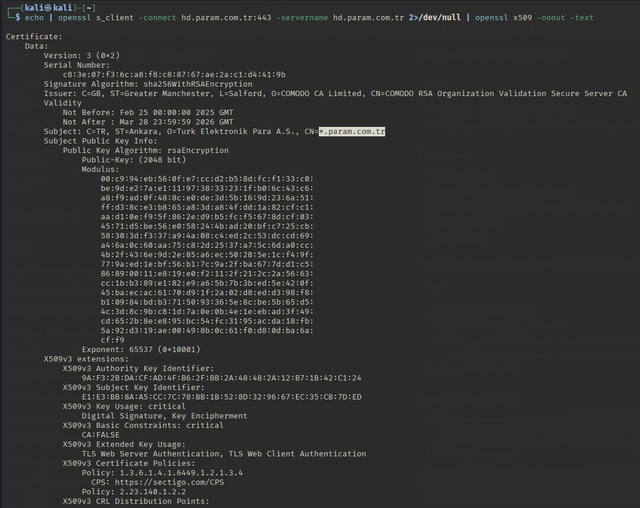Click the Policy 1.3.6.1.4.1.6449.1.2.1.3.4 line
The height and width of the screenshot is (508, 640).
pyautogui.click(x=162, y=473)
